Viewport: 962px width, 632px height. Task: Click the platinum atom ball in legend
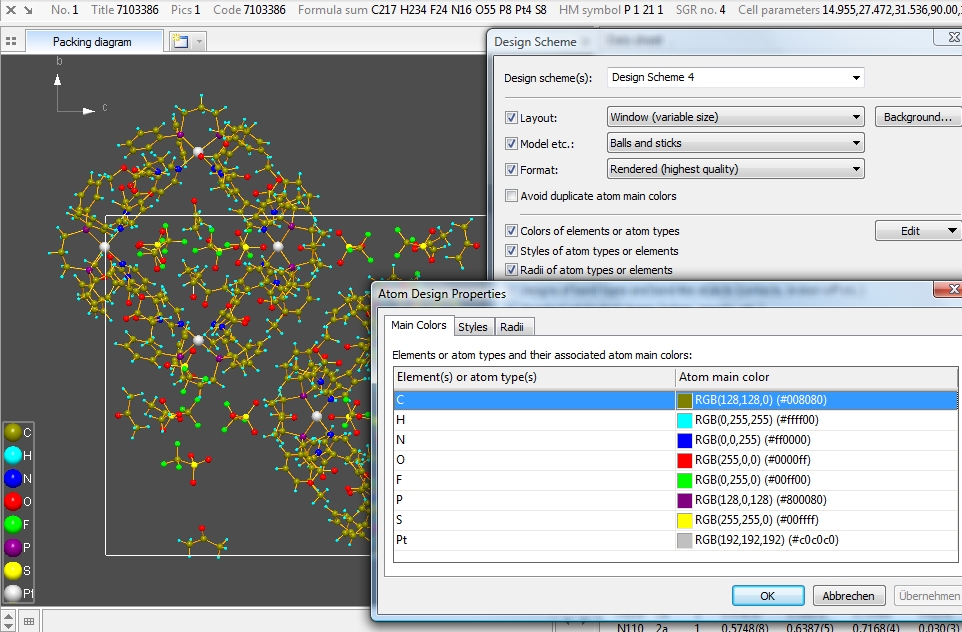click(12, 593)
